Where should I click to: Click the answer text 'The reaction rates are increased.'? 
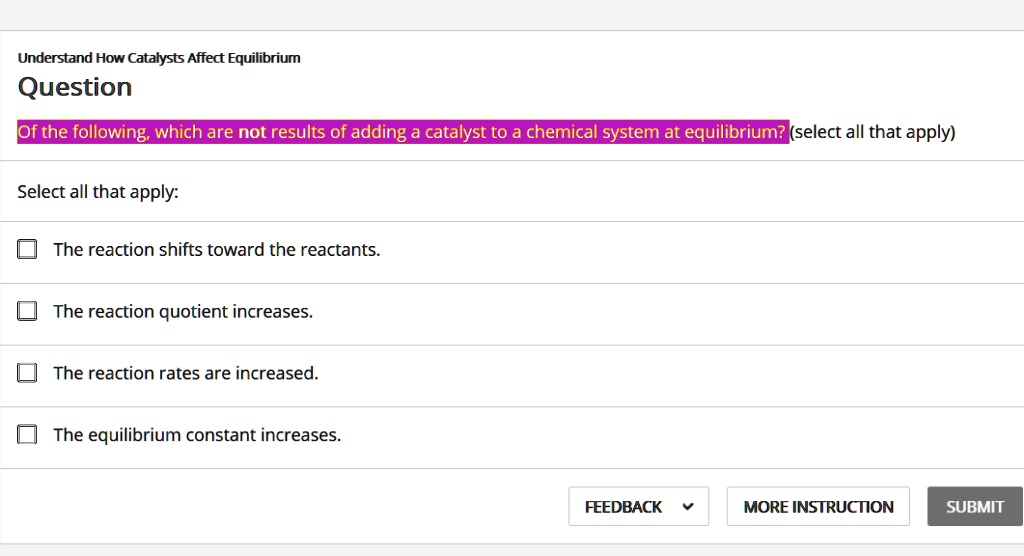coord(186,374)
